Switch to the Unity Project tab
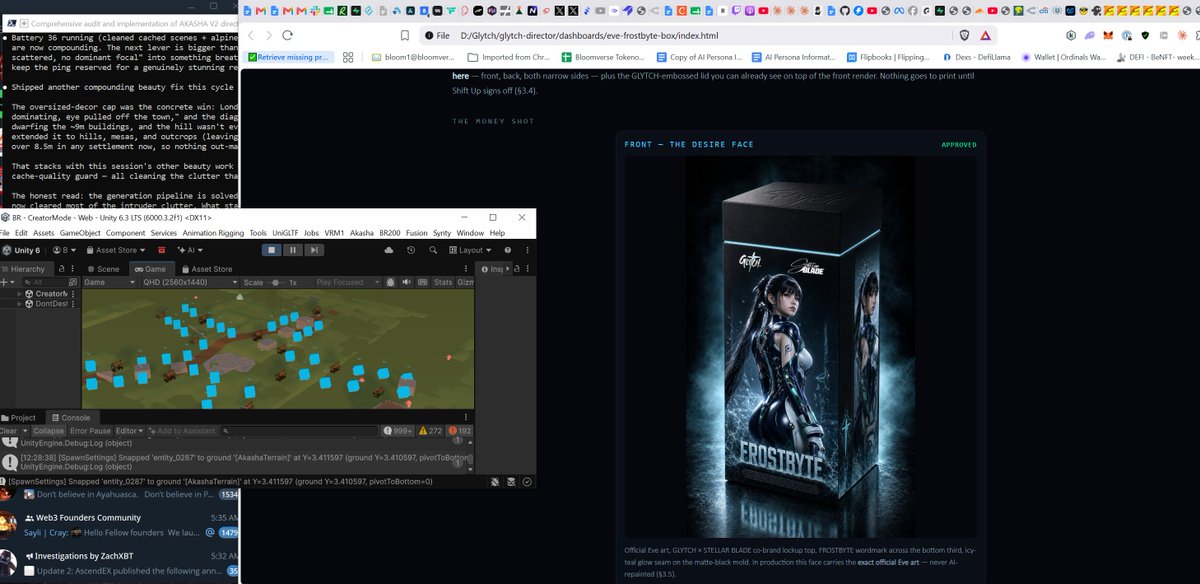This screenshot has height=584, width=1200. [19, 418]
